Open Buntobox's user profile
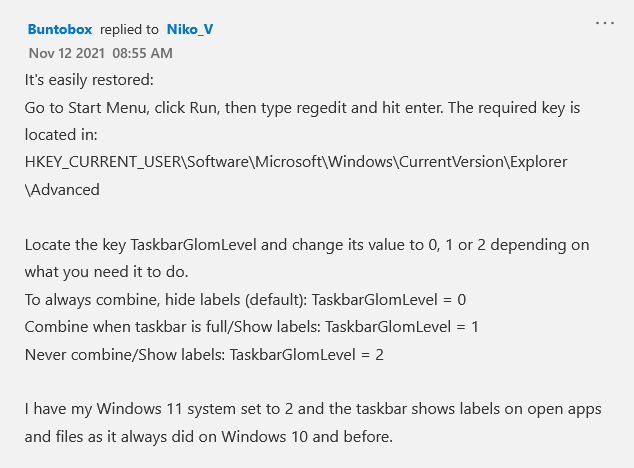Screen dimensions: 634x468 point(60,29)
